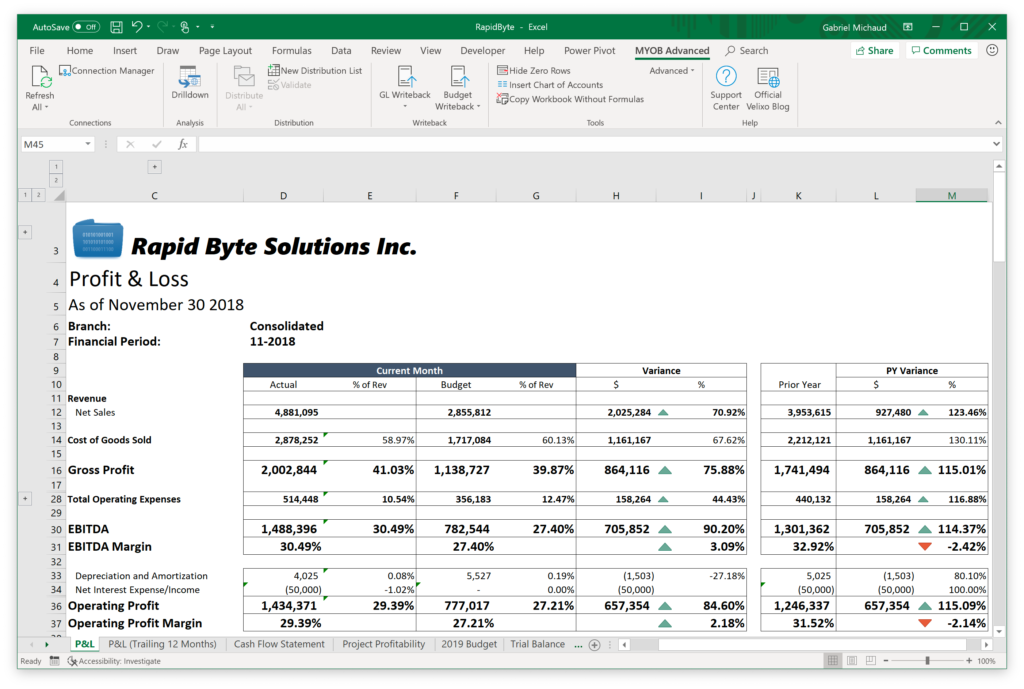Undo the last action
Screen dimensions: 1024x689
tap(136, 27)
